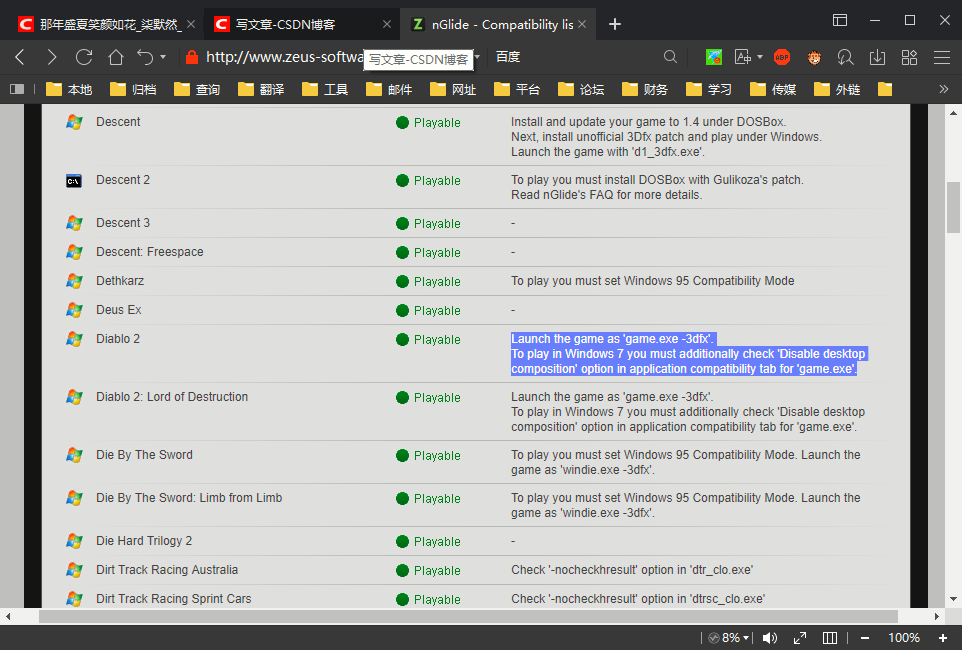Viewport: 962px width, 650px height.
Task: Focus the address bar URL
Action: point(284,57)
